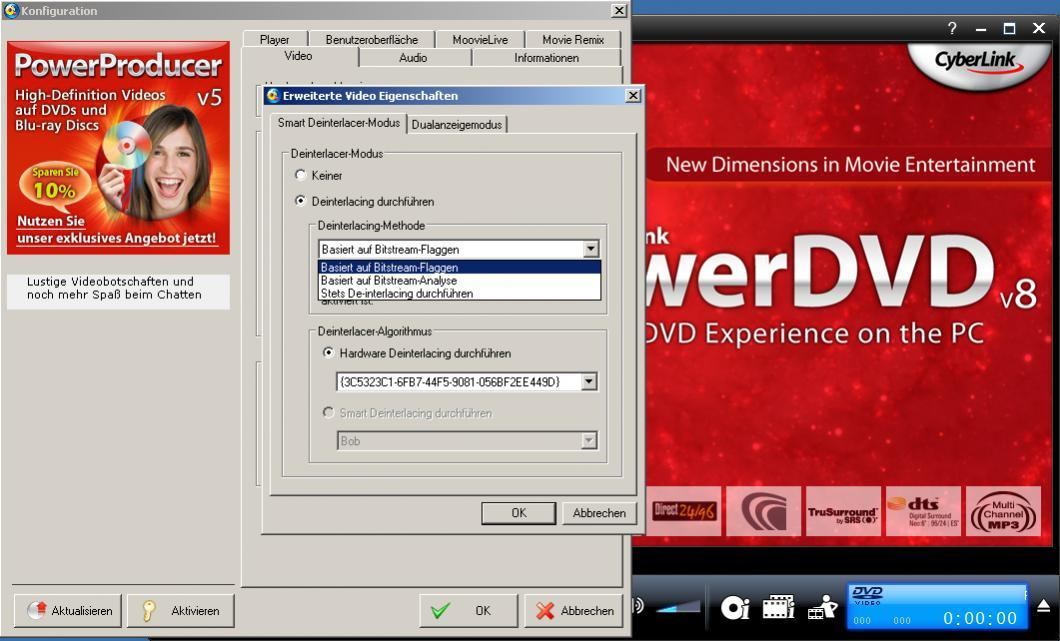The width and height of the screenshot is (1060, 641).
Task: Click the Aktivieren button
Action: (x=180, y=611)
